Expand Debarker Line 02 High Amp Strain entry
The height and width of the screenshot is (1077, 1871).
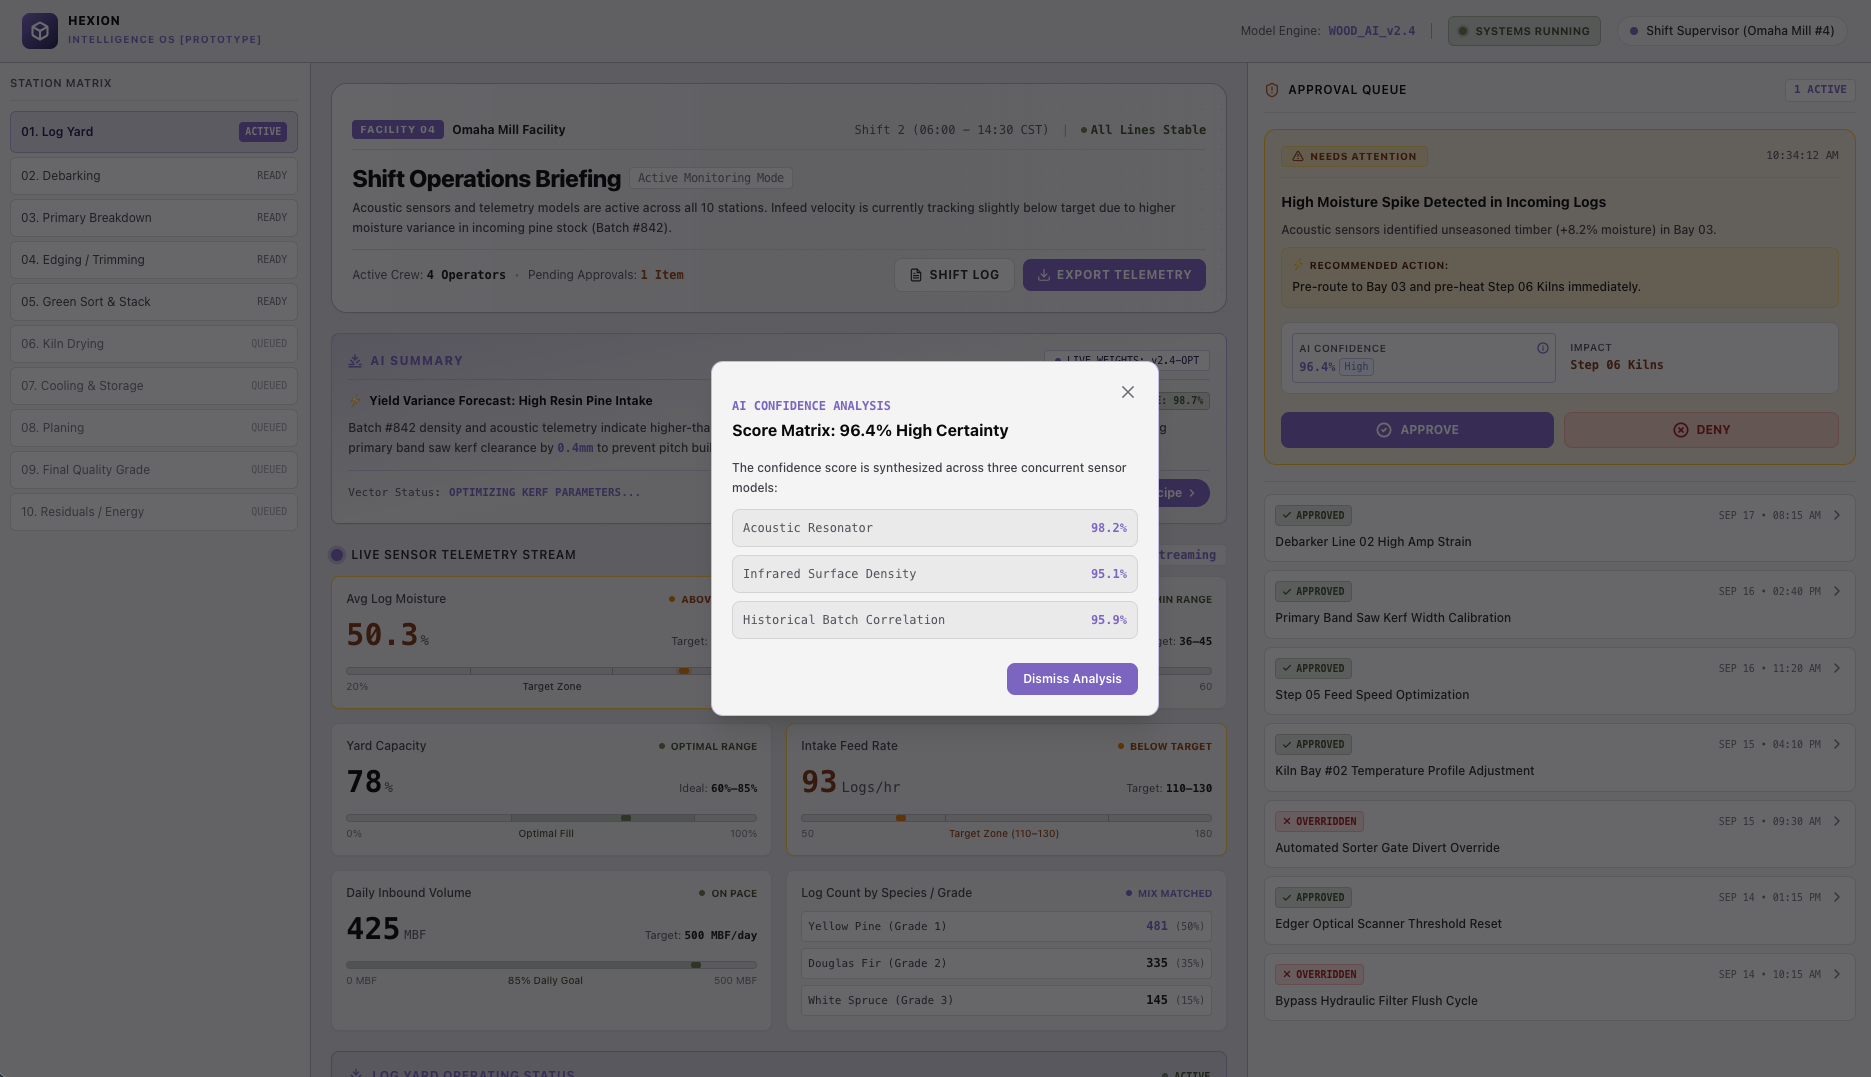[x=1559, y=528]
